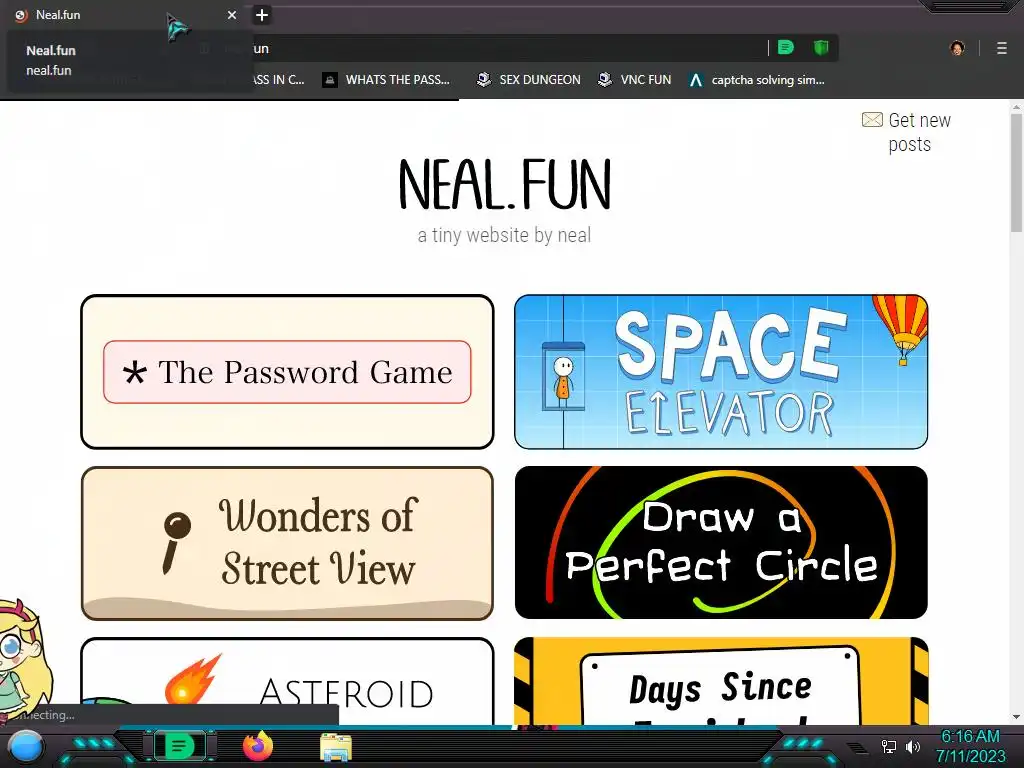The width and height of the screenshot is (1024, 768).
Task: Open the Space Elevator card
Action: pos(721,372)
